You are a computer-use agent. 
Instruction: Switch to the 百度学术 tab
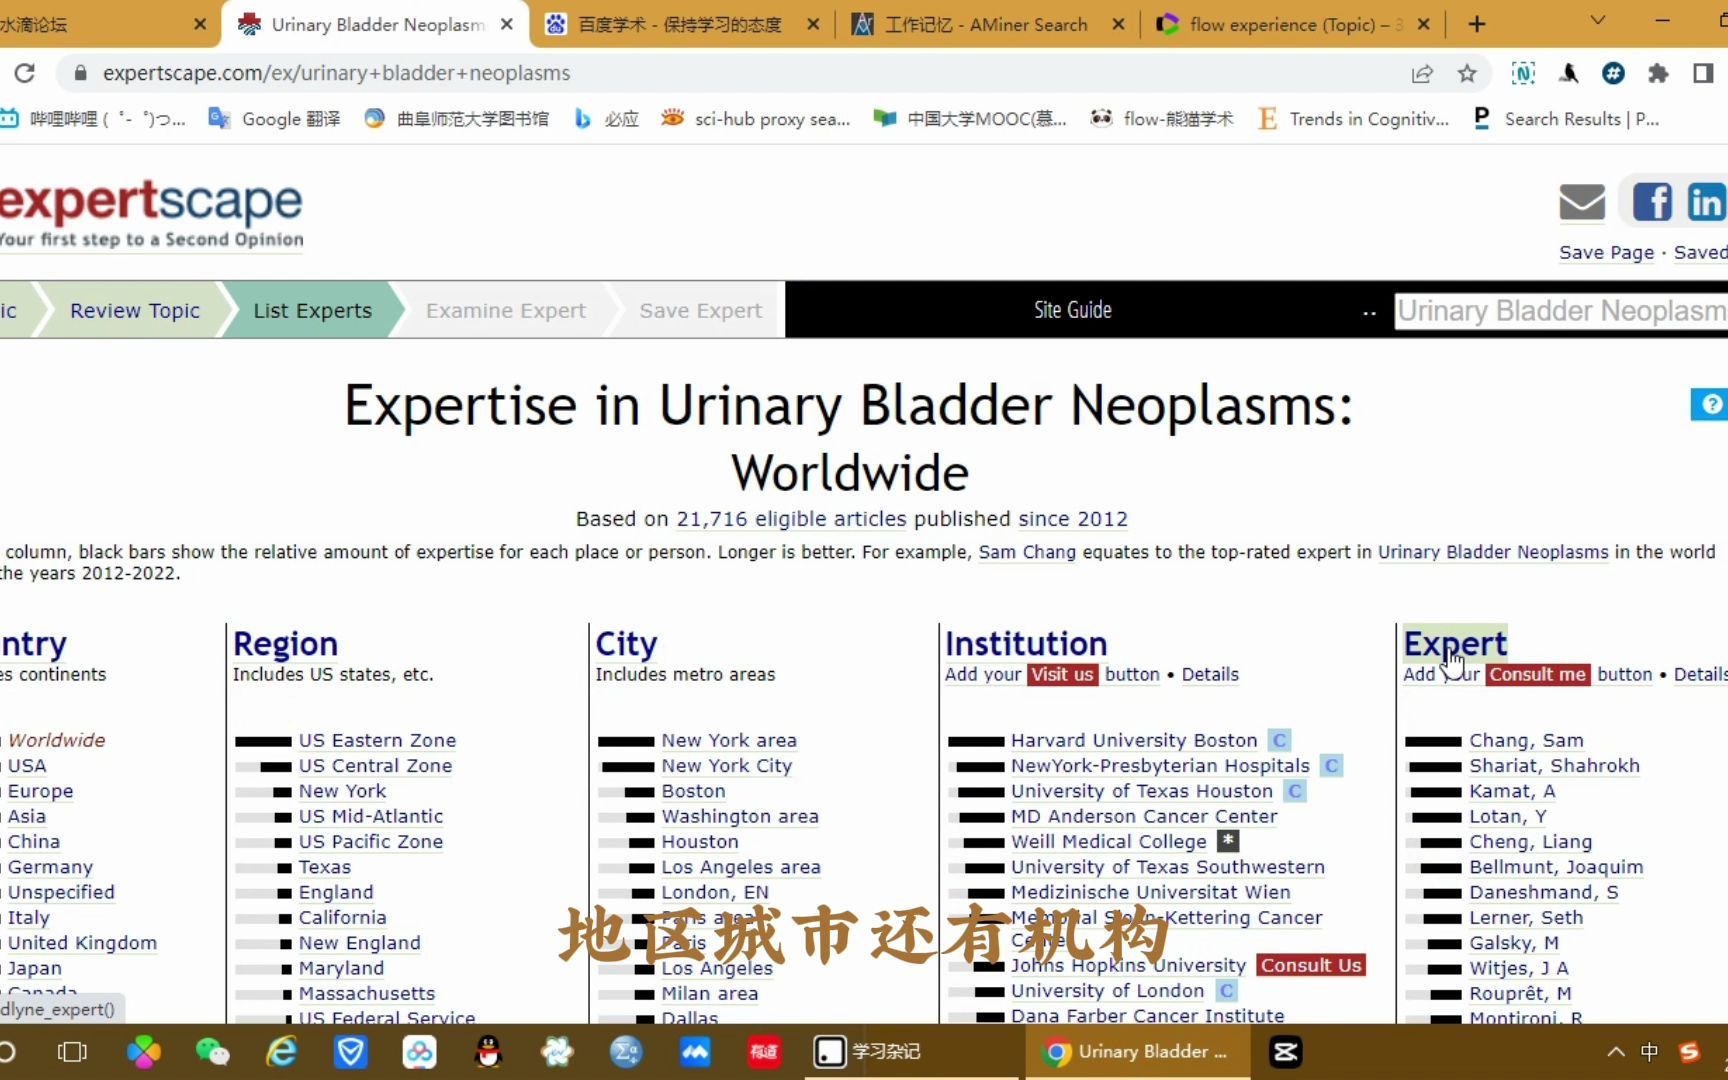coord(680,24)
